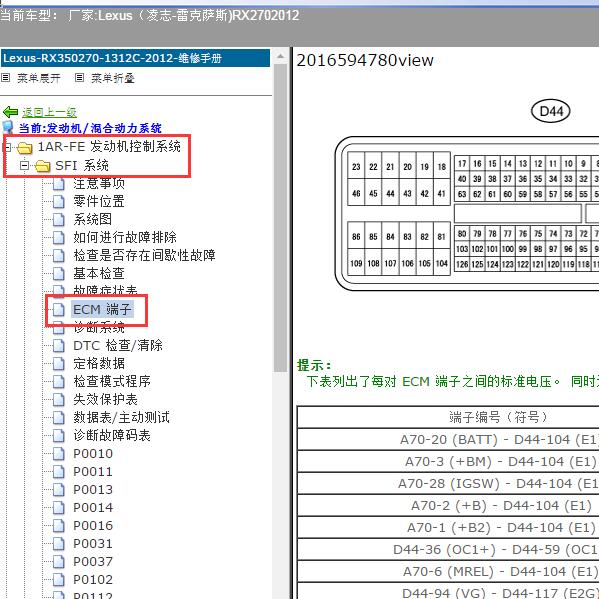Click the document icon beside P0016
This screenshot has width=599, height=599.
pyautogui.click(x=58, y=526)
